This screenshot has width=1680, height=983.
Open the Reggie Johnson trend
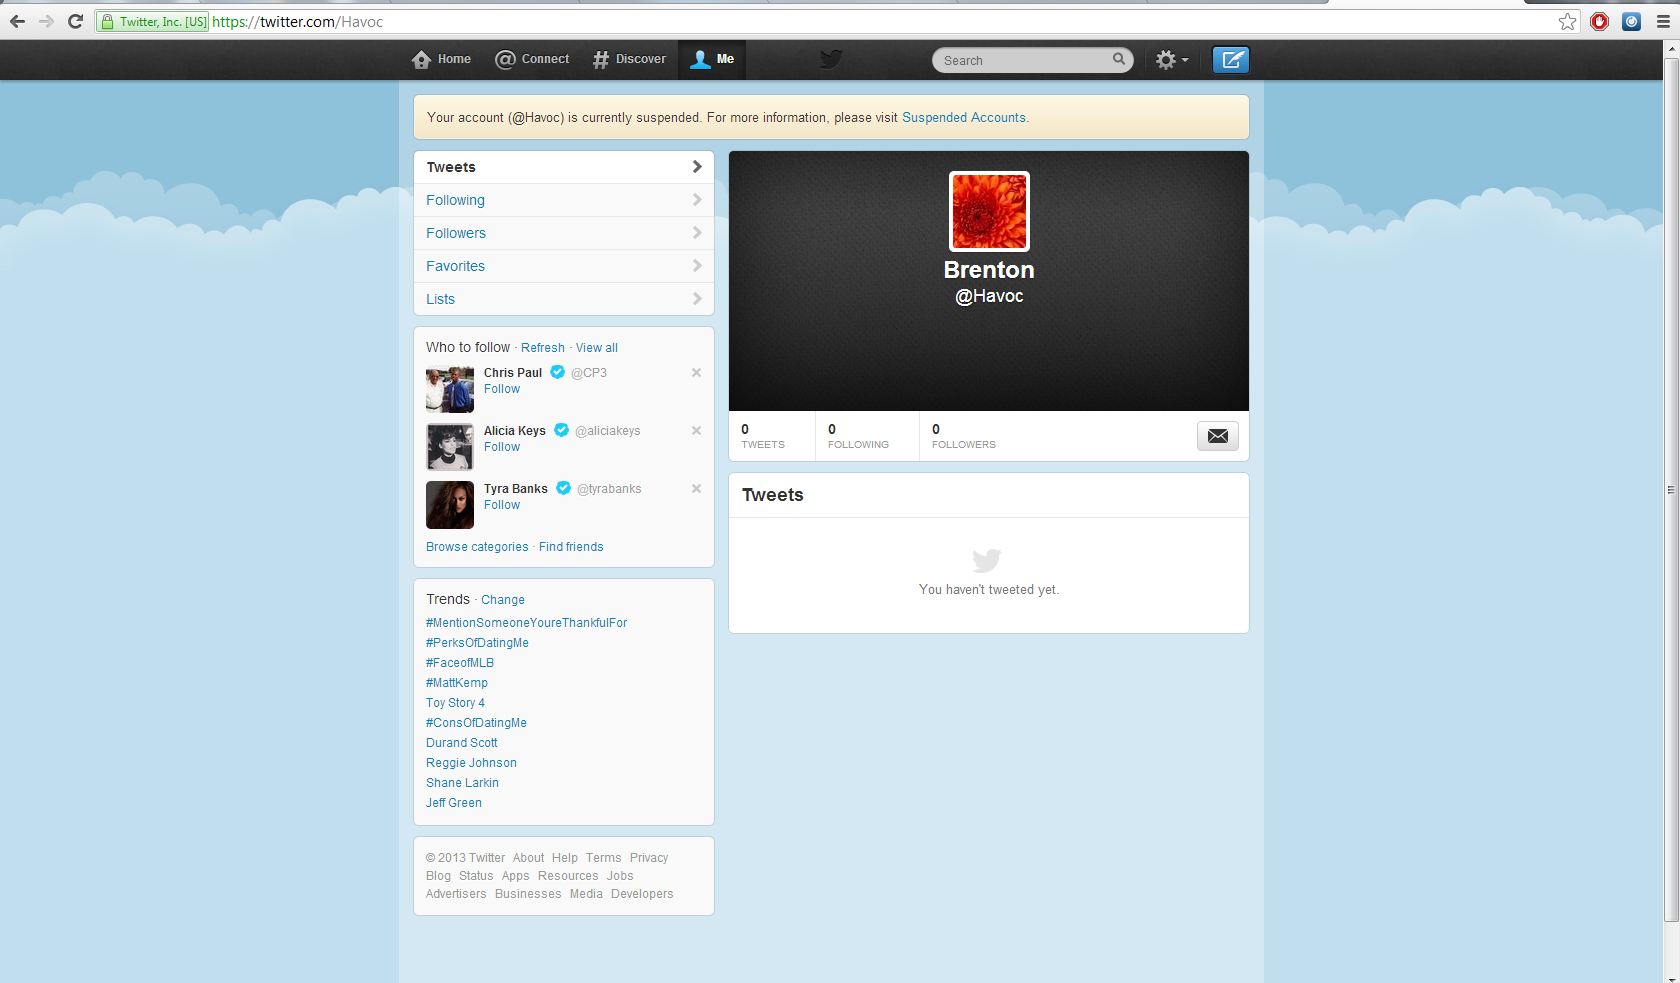471,763
